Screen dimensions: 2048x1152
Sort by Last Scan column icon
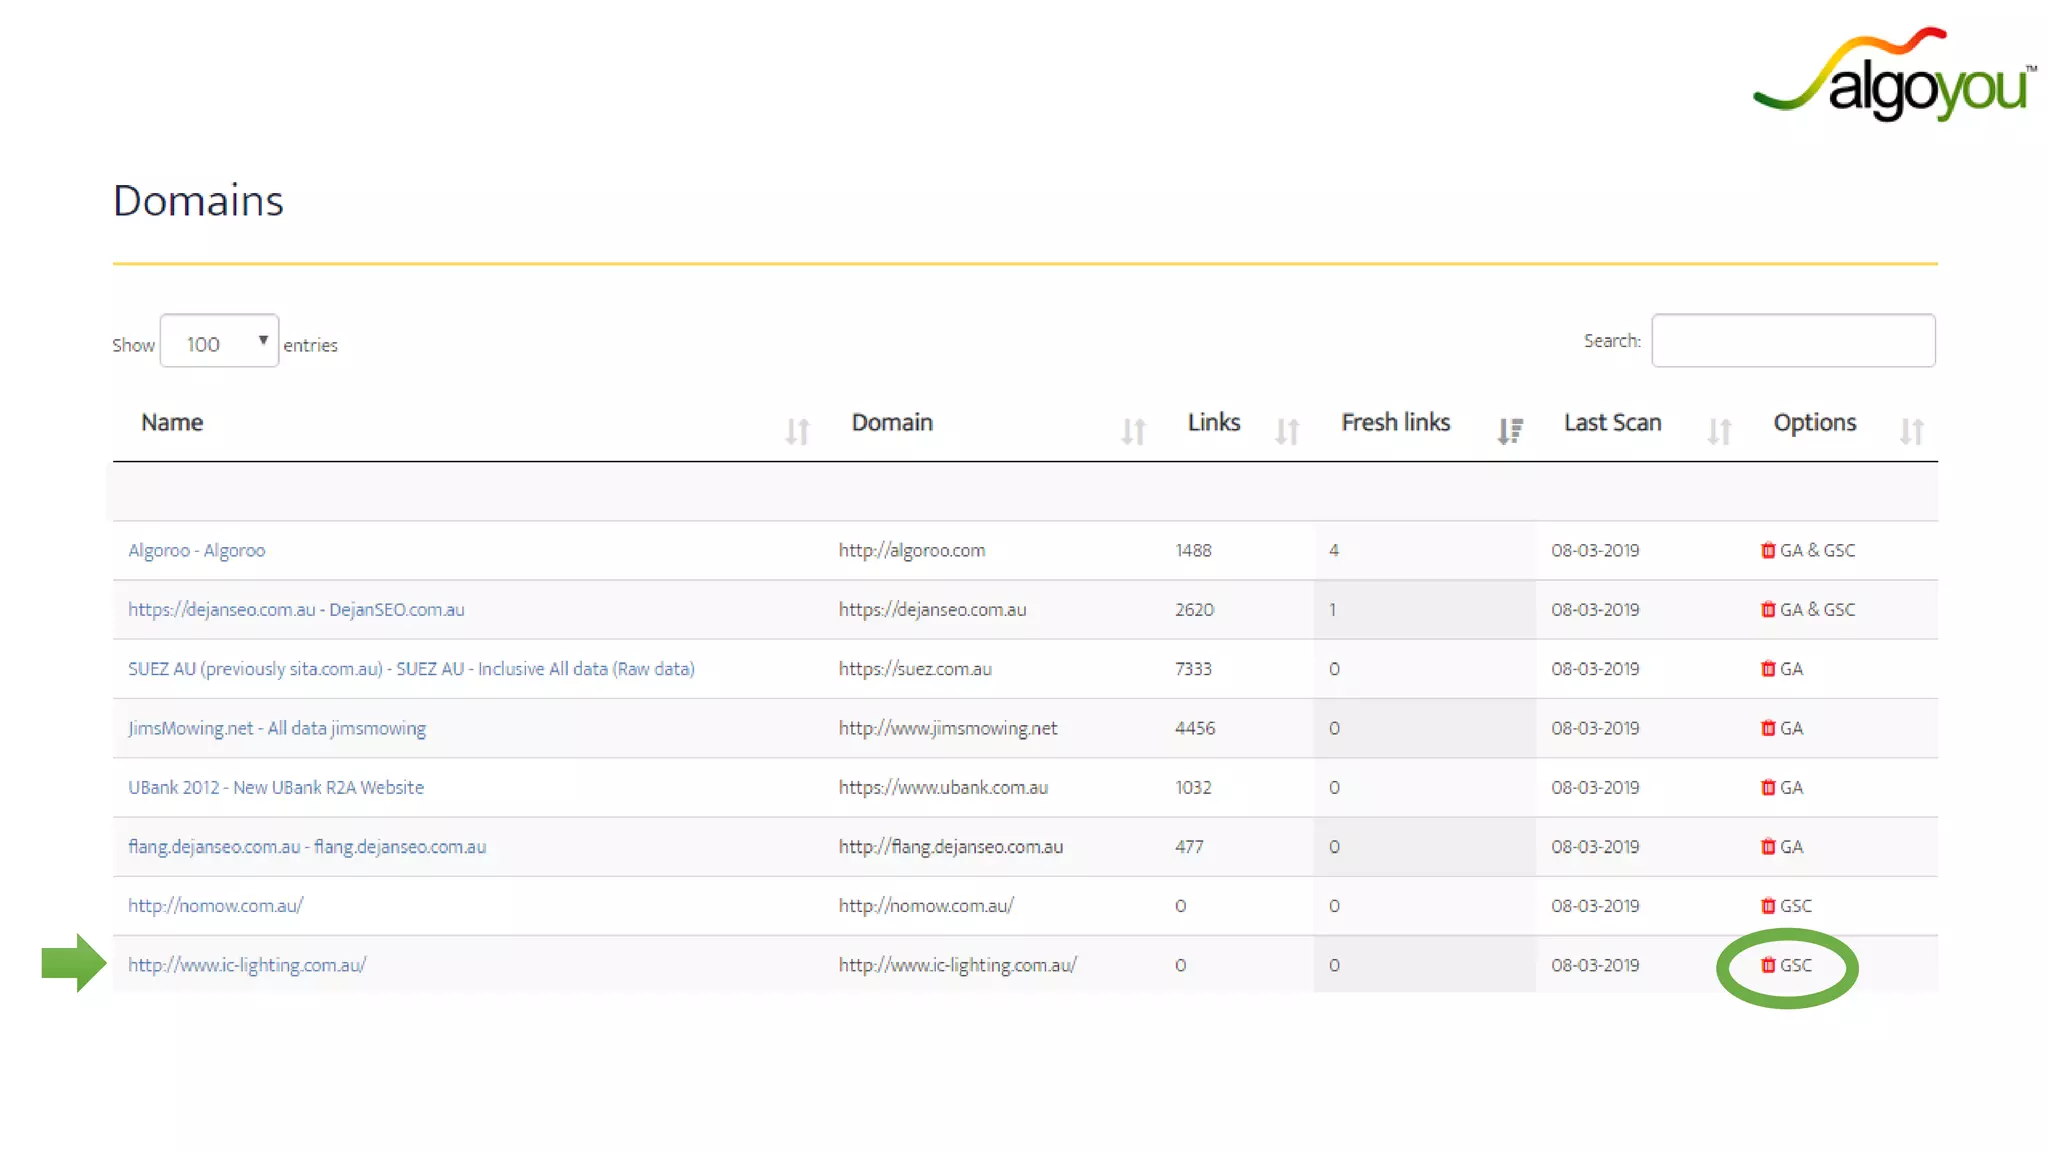[1719, 431]
